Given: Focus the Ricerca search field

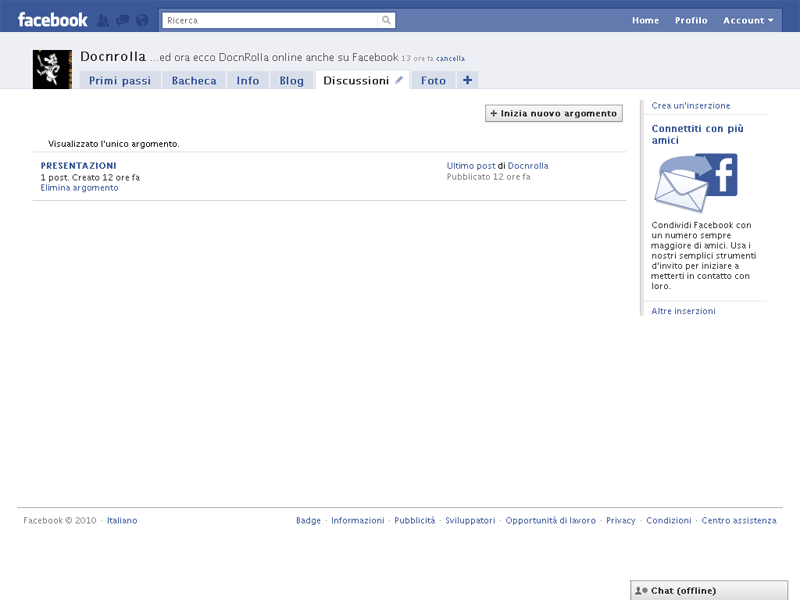Looking at the screenshot, I should (x=270, y=20).
